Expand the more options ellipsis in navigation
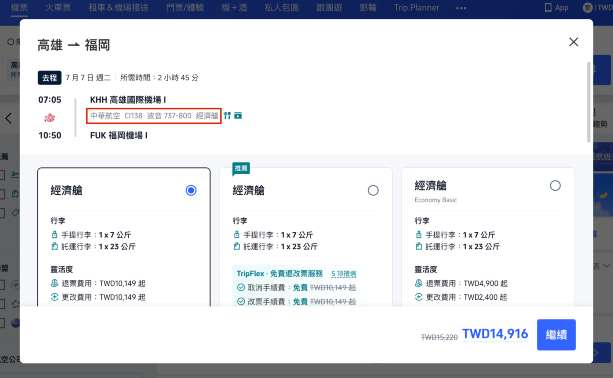Viewport: 613px width, 378px height. pos(461,8)
